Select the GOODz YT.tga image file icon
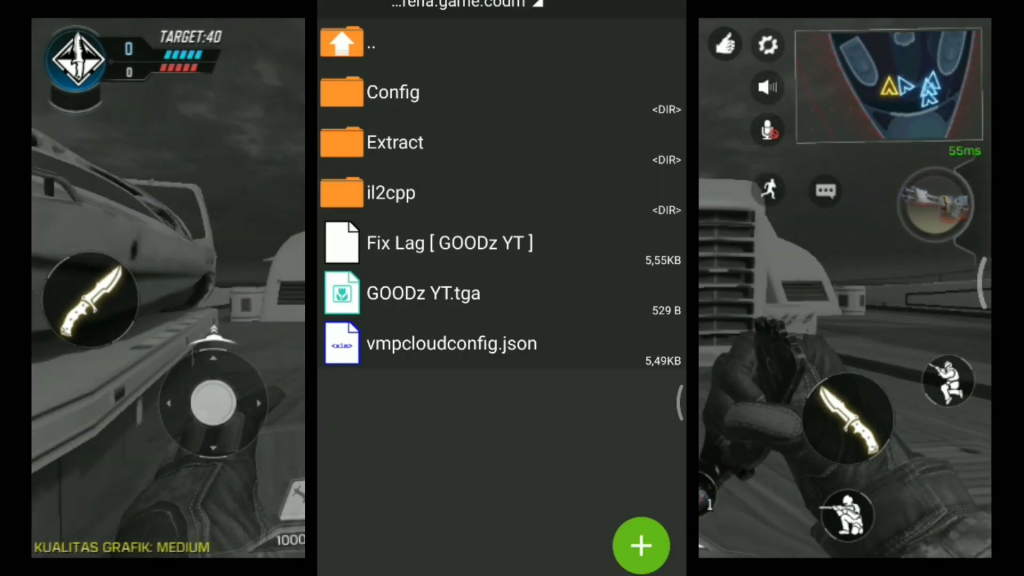The height and width of the screenshot is (576, 1024). [x=342, y=293]
